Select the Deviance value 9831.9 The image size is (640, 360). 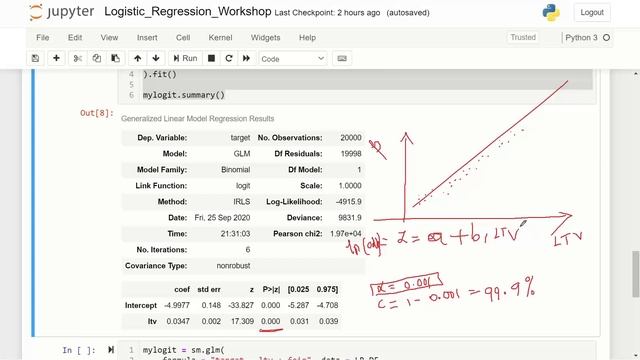(x=350, y=218)
